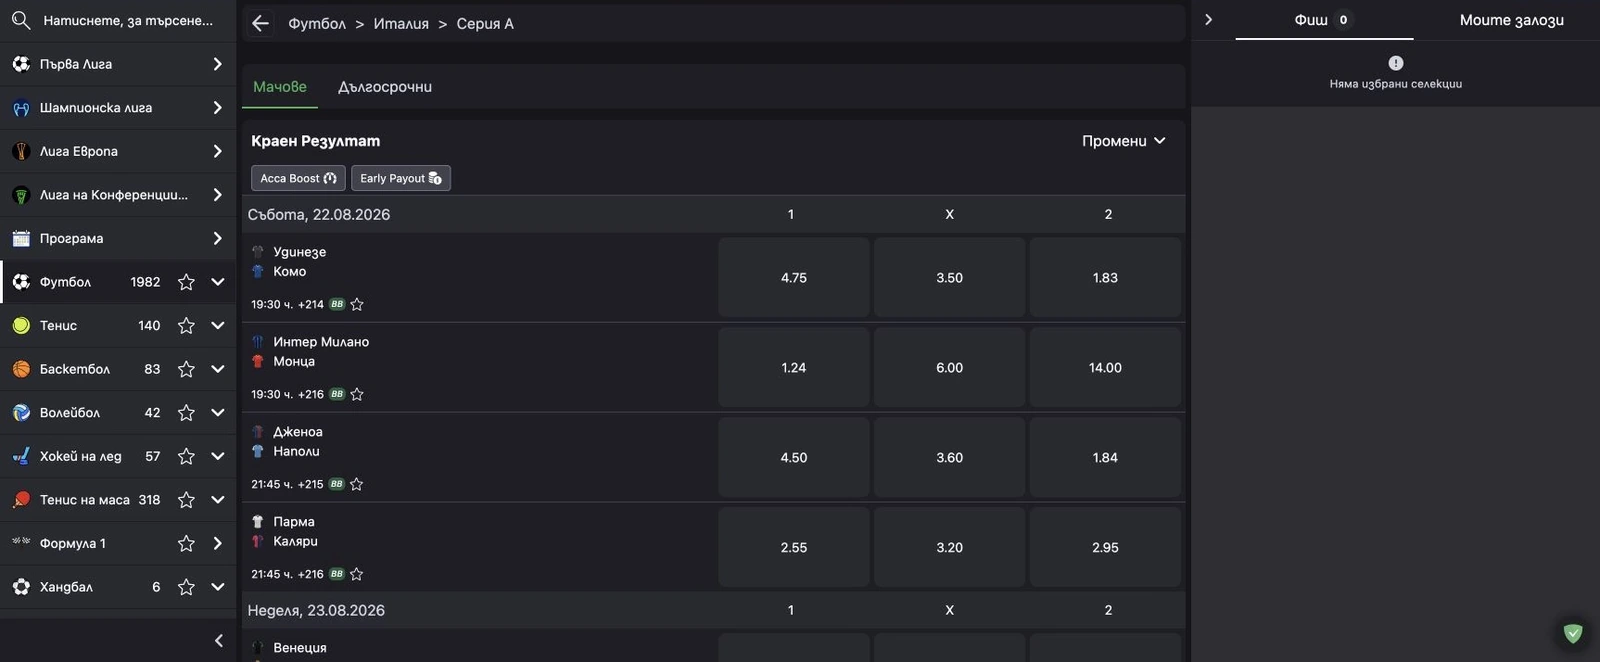
Task: Star the Интер Милано vs Монца match
Action: pos(357,394)
